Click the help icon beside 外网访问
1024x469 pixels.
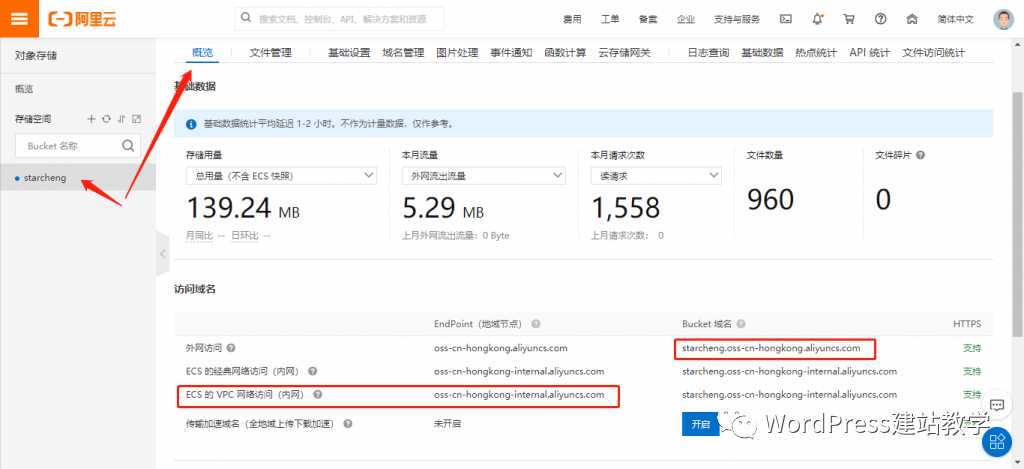click(x=231, y=348)
